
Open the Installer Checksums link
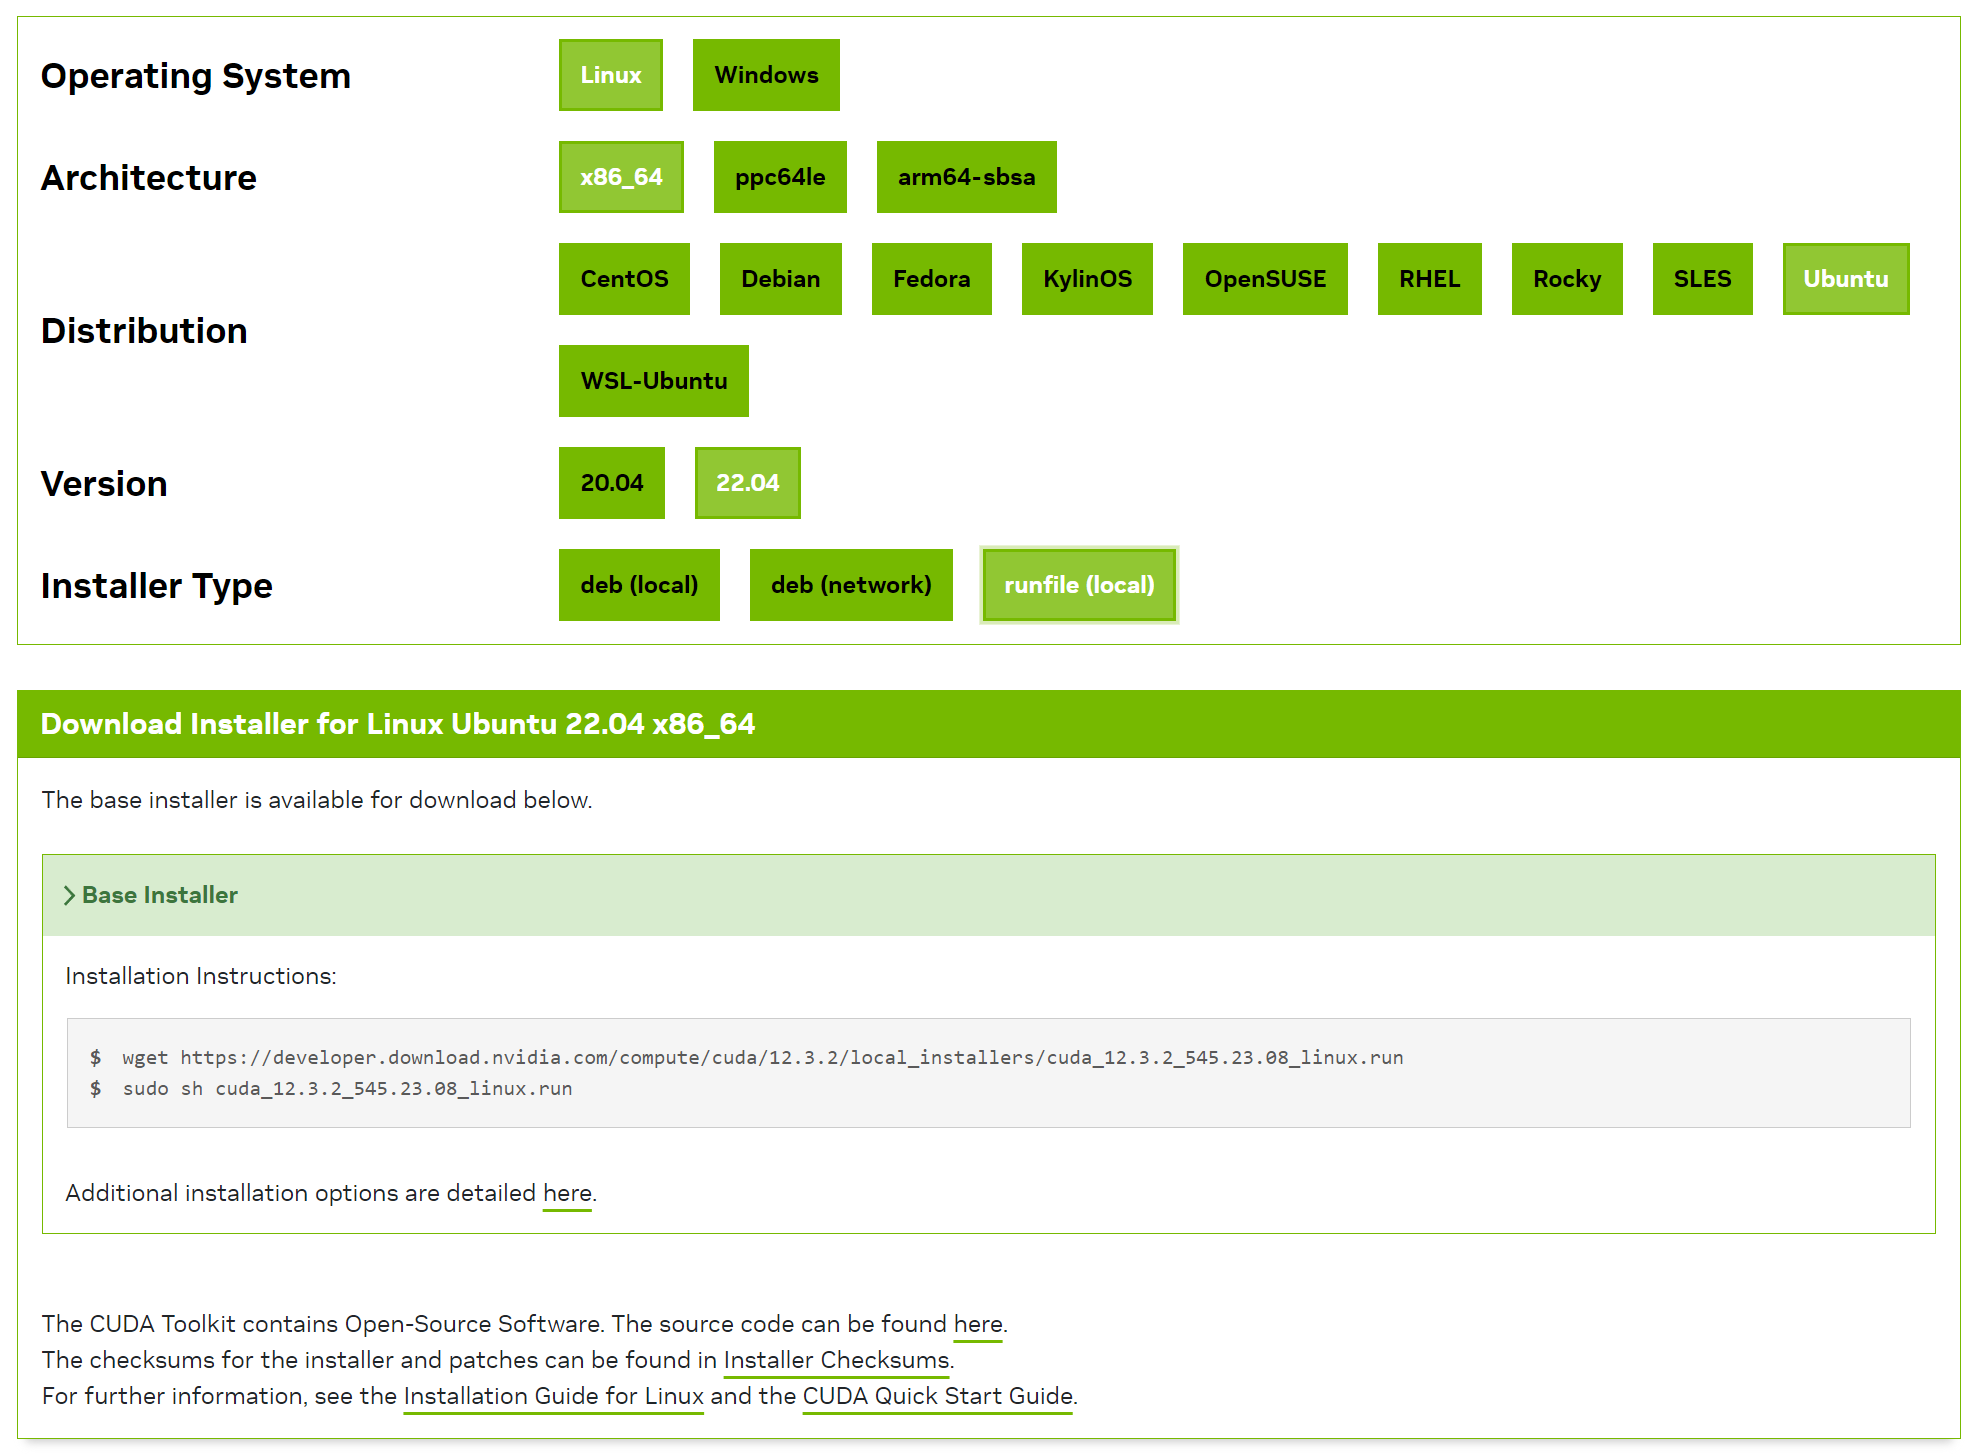click(836, 1360)
